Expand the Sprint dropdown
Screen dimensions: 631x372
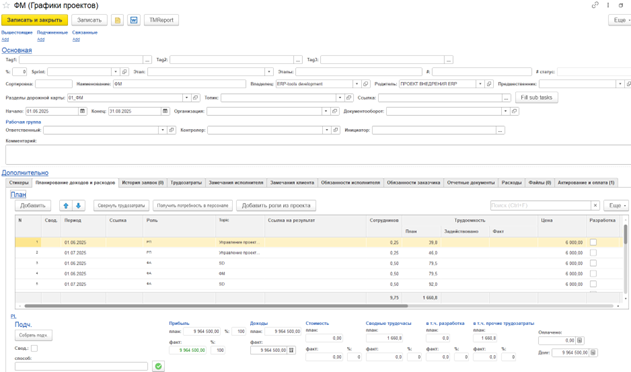click(x=115, y=72)
